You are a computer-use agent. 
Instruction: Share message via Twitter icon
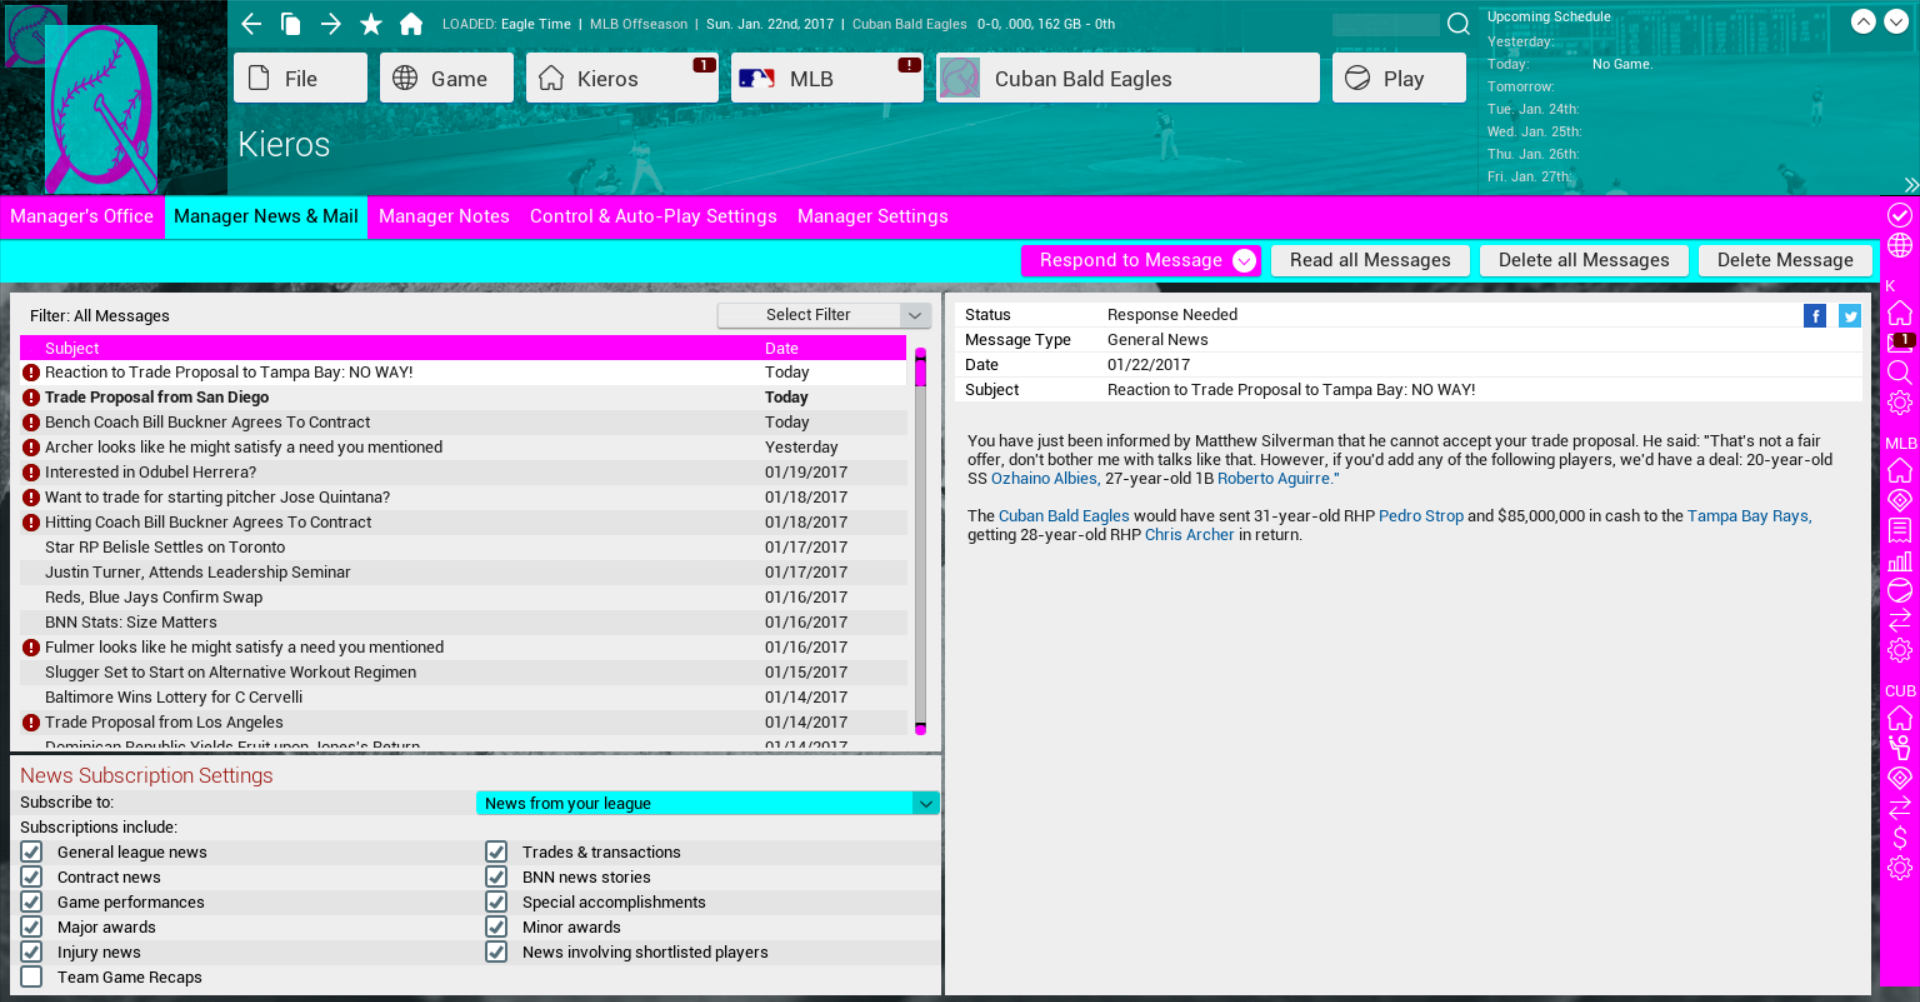(1850, 316)
